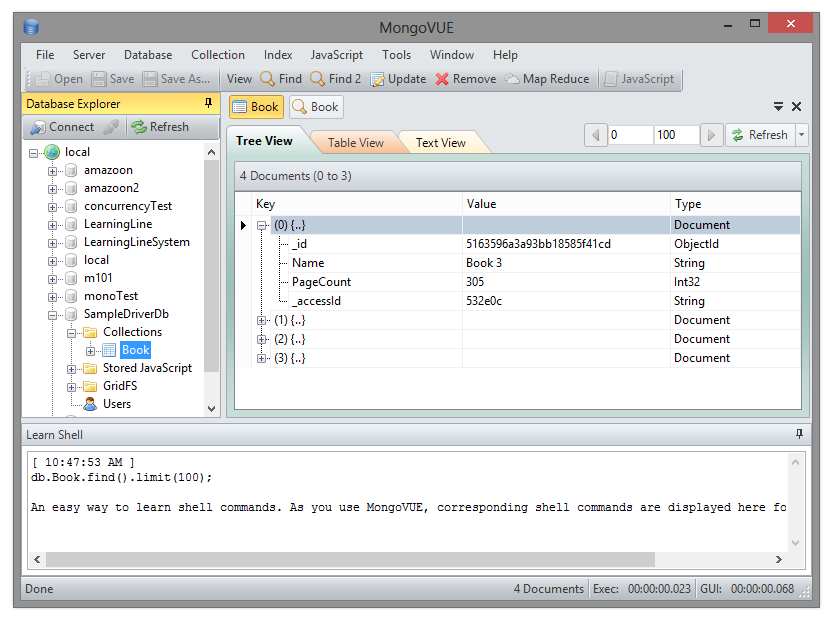
Task: Expand the amazoon database node
Action: pos(53,171)
